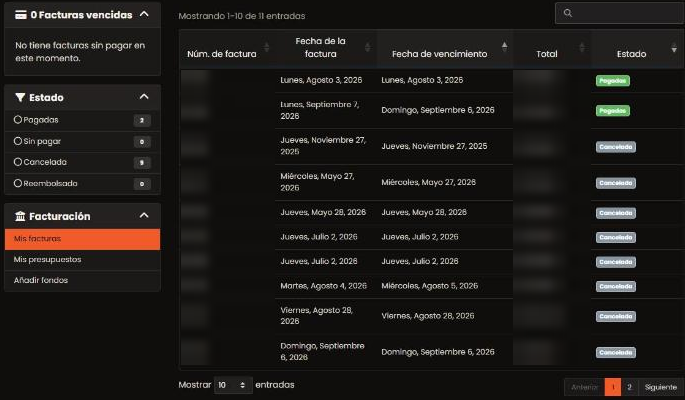Sort by Núm. de factura arrows
The image size is (685, 400).
click(x=266, y=47)
